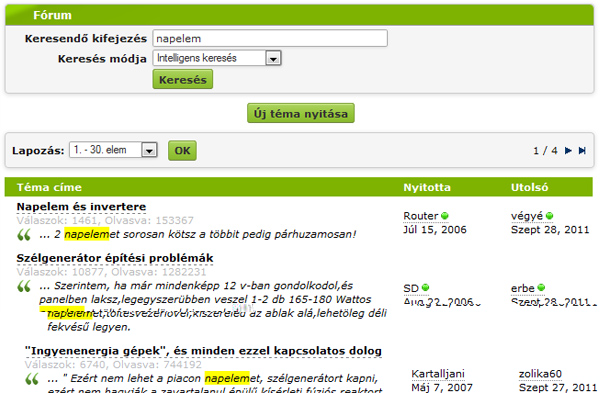This screenshot has height=393, width=600.
Task: Click green online dot next to erbe
Action: pos(541,288)
